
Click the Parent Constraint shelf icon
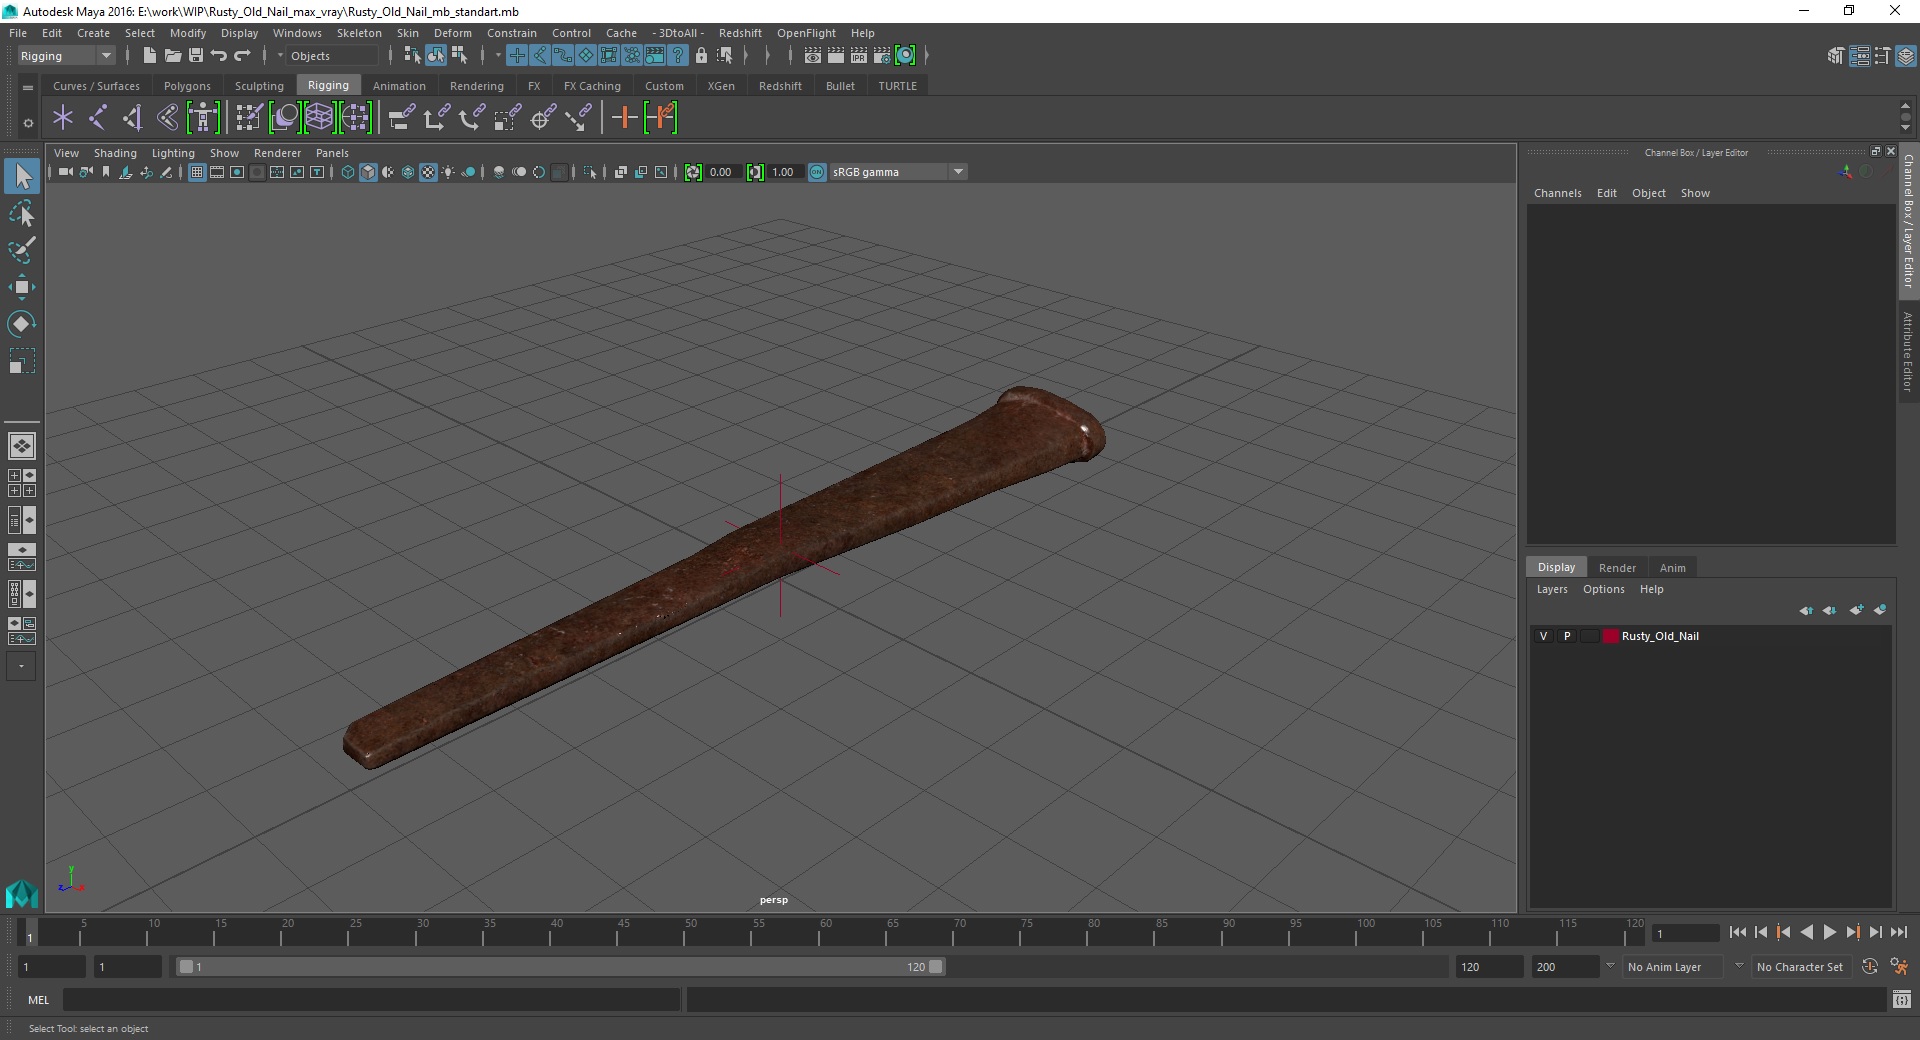click(401, 118)
